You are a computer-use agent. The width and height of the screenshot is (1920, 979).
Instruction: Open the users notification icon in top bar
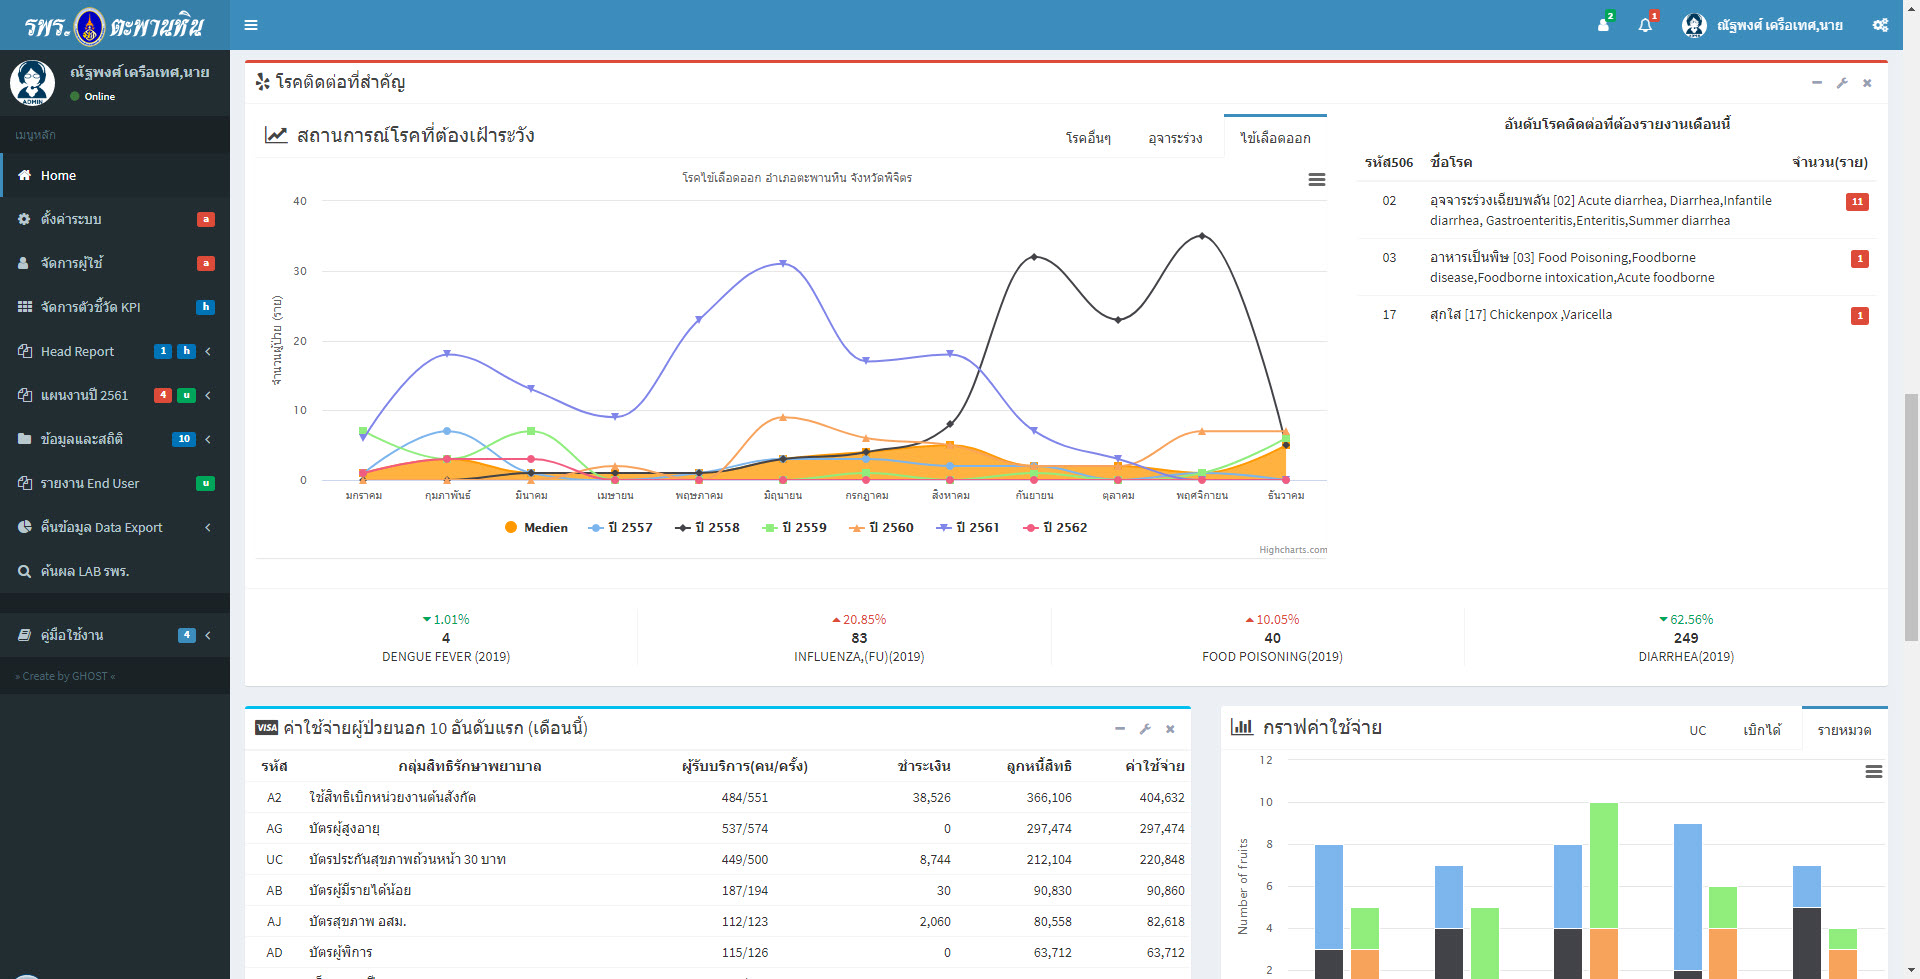pos(1603,25)
